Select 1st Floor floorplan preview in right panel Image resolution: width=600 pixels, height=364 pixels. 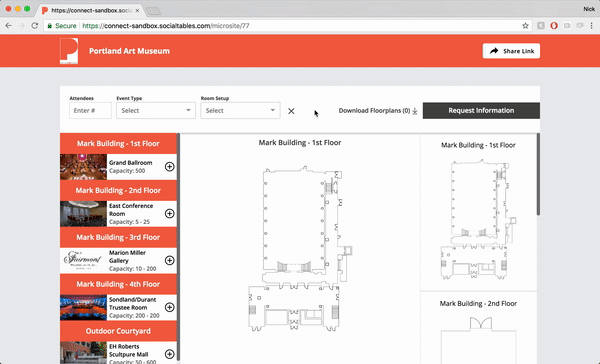click(x=478, y=219)
